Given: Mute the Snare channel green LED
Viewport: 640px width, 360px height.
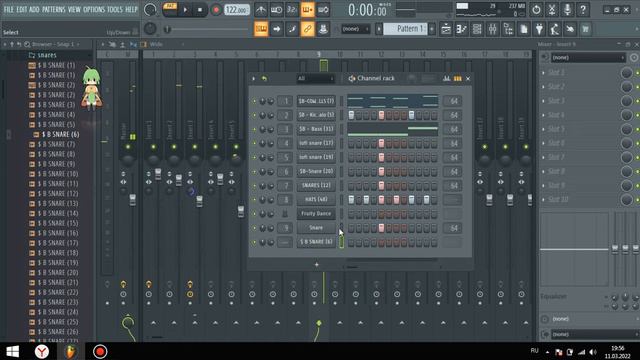Looking at the screenshot, I should click(254, 228).
